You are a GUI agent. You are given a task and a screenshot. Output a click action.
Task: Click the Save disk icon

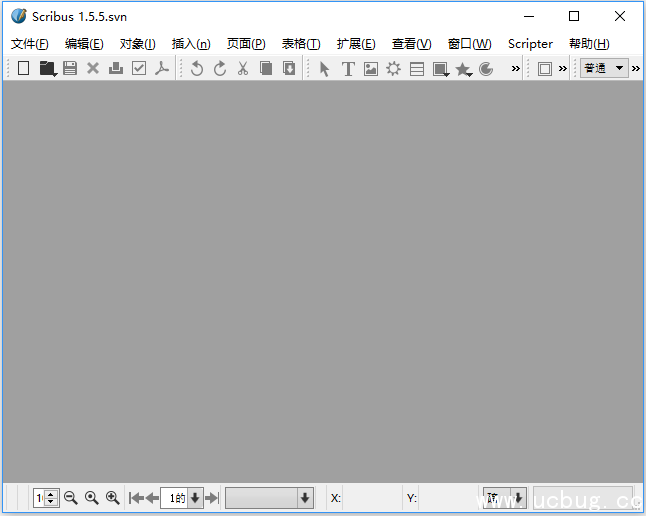pyautogui.click(x=70, y=68)
